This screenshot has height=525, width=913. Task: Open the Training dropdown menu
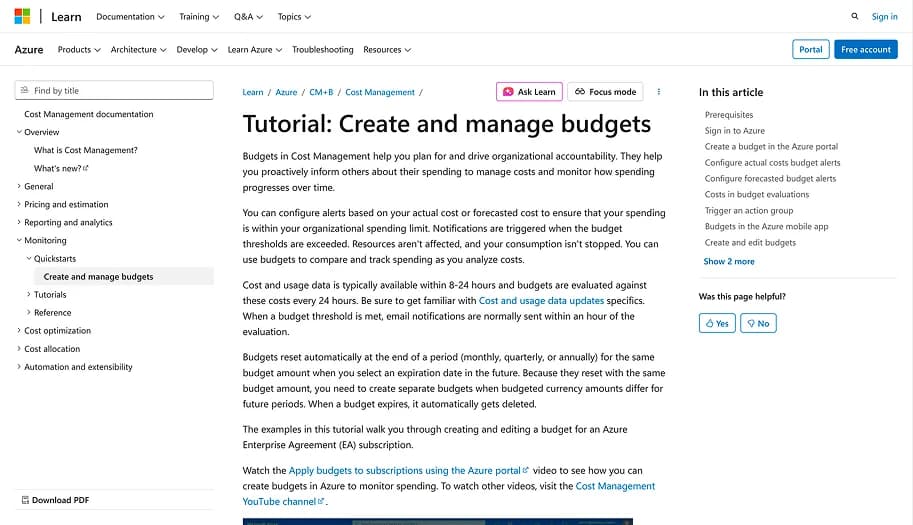click(x=199, y=17)
